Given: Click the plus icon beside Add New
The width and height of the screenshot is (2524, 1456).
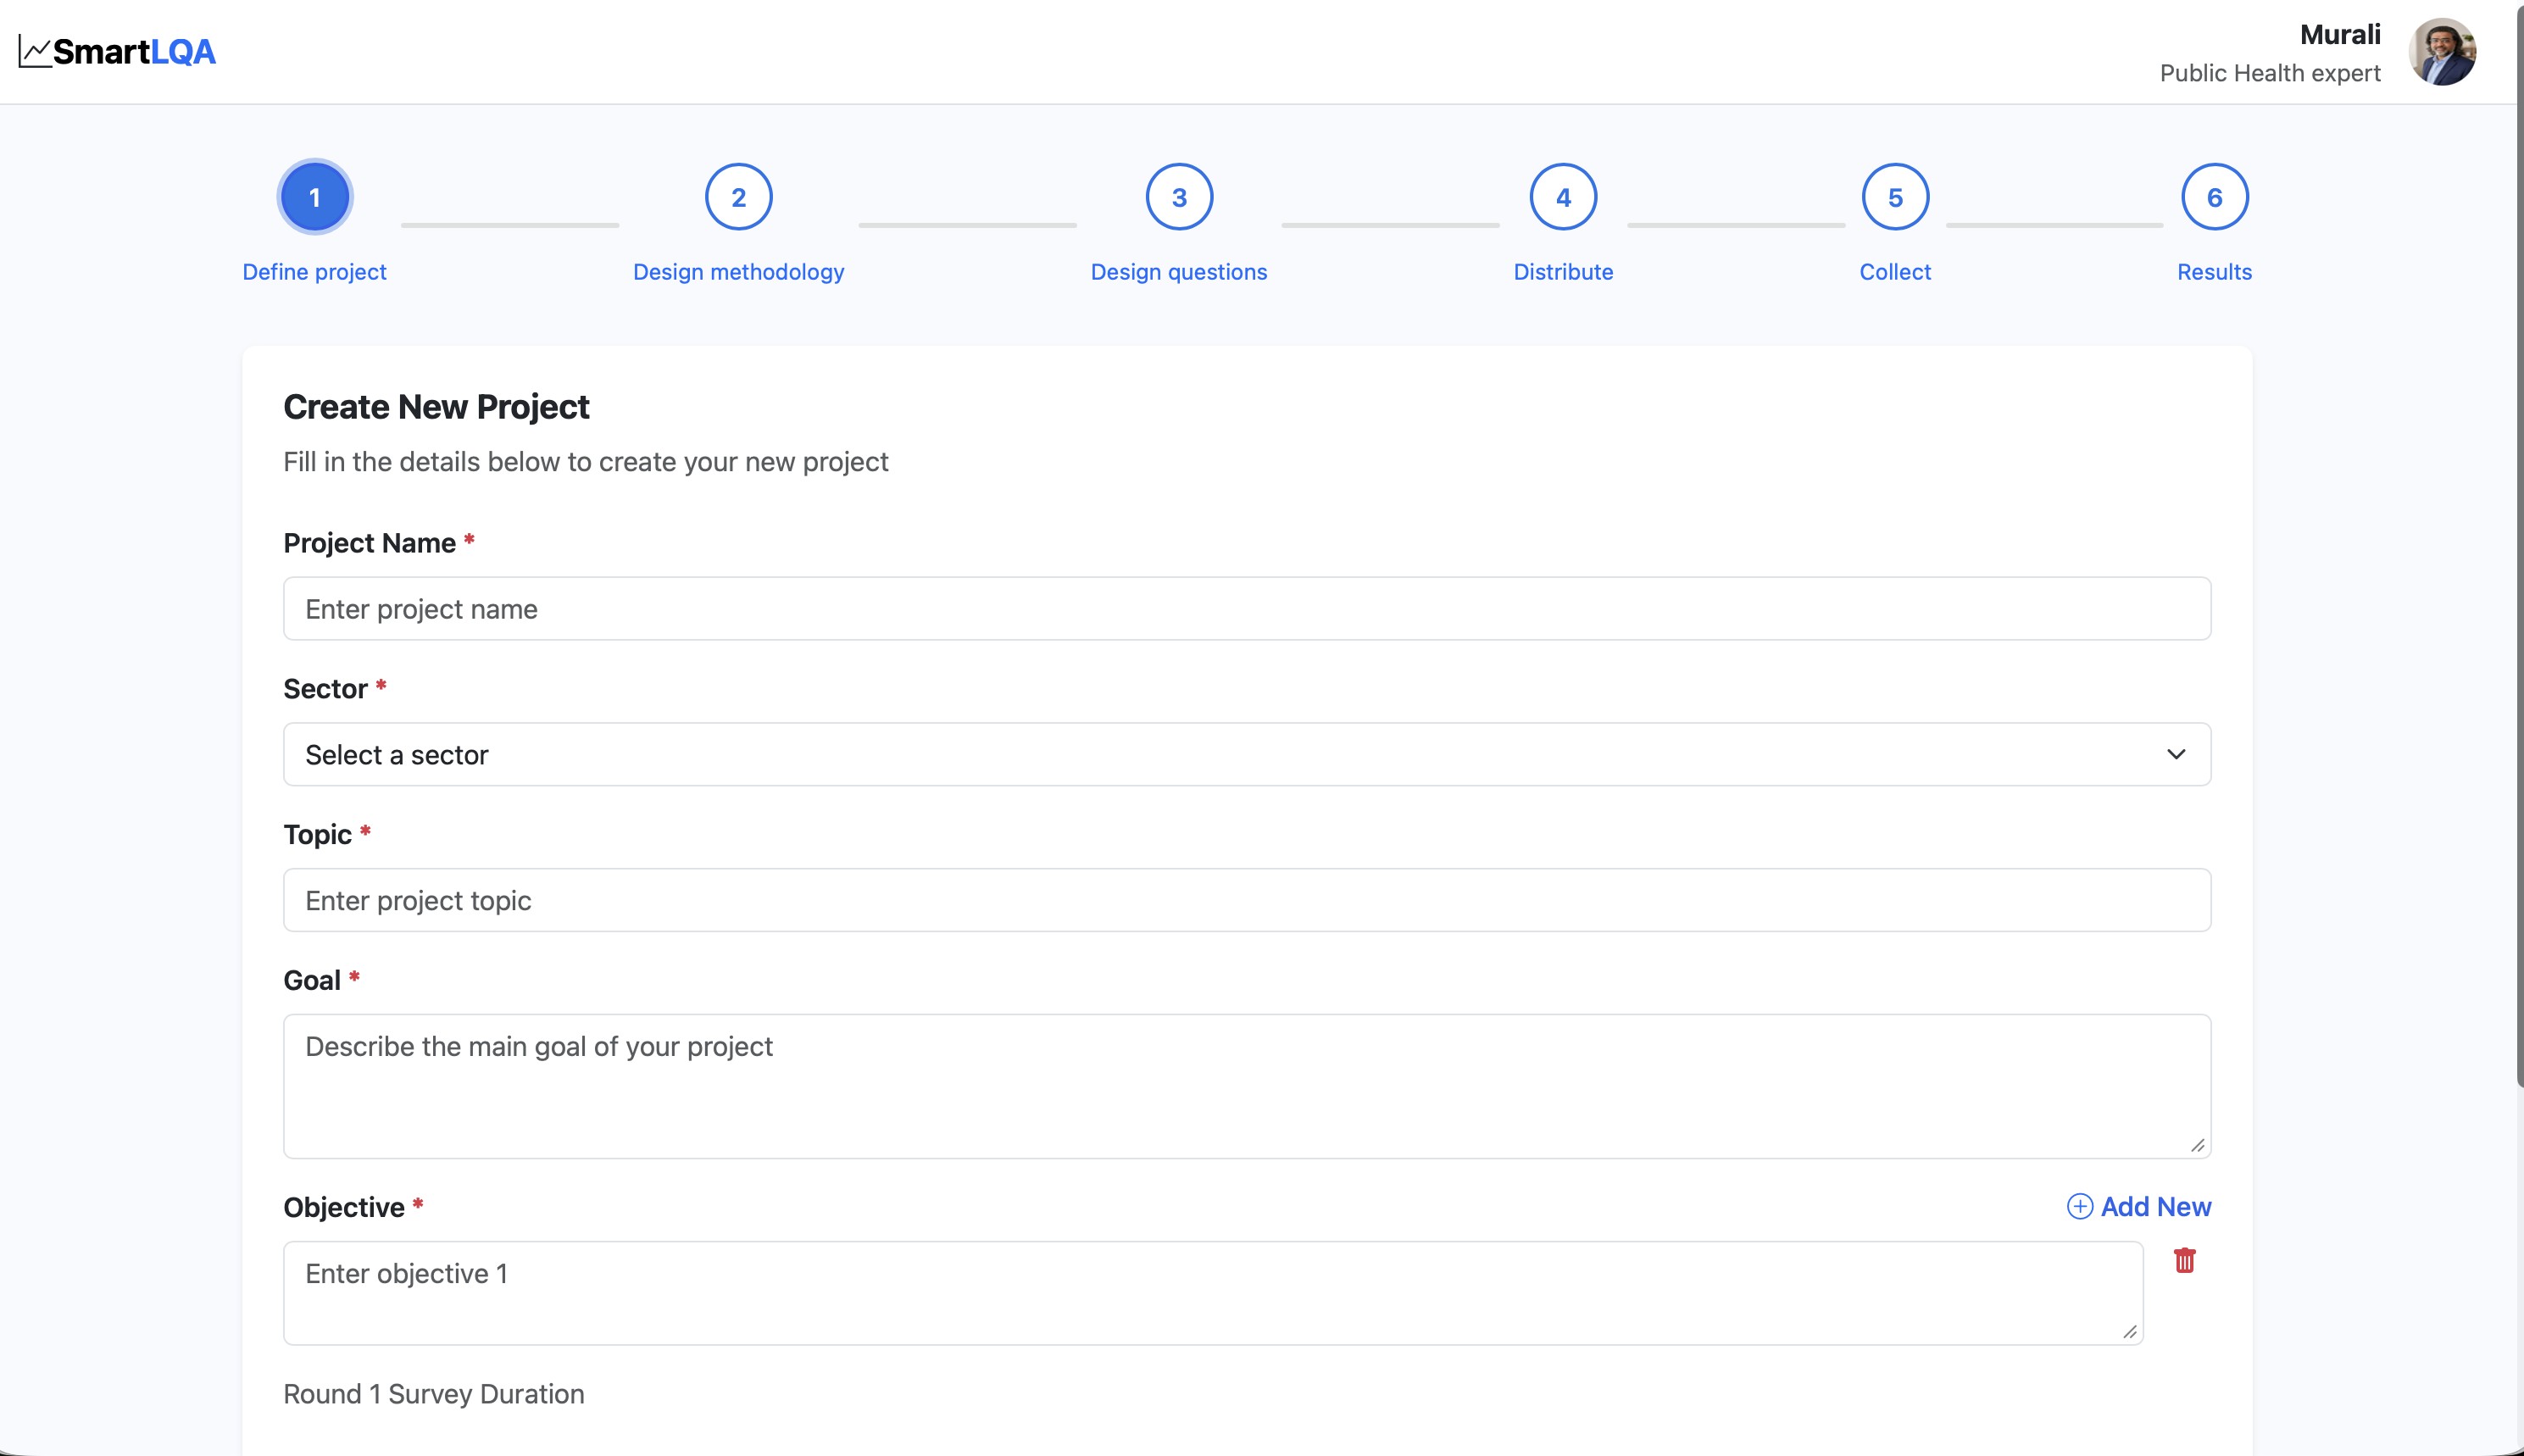Looking at the screenshot, I should click(x=2081, y=1207).
